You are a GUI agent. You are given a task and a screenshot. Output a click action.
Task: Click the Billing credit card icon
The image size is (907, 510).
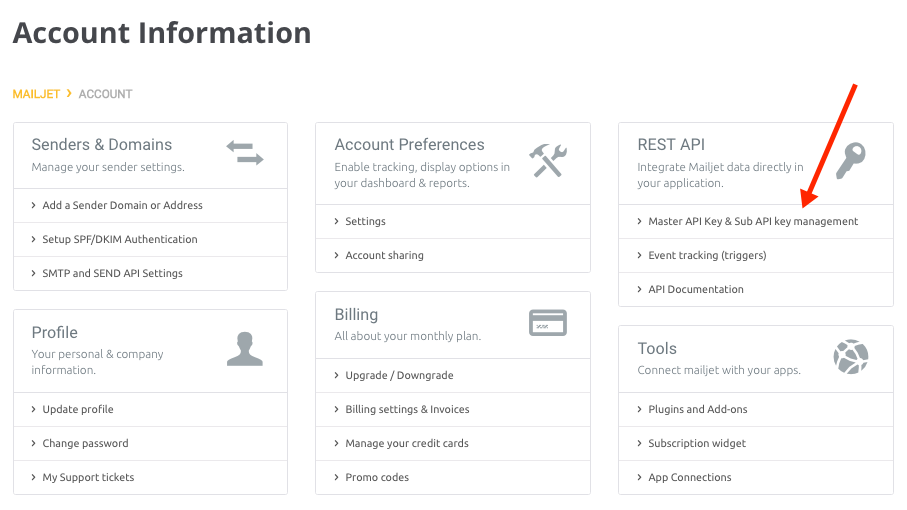tap(548, 323)
